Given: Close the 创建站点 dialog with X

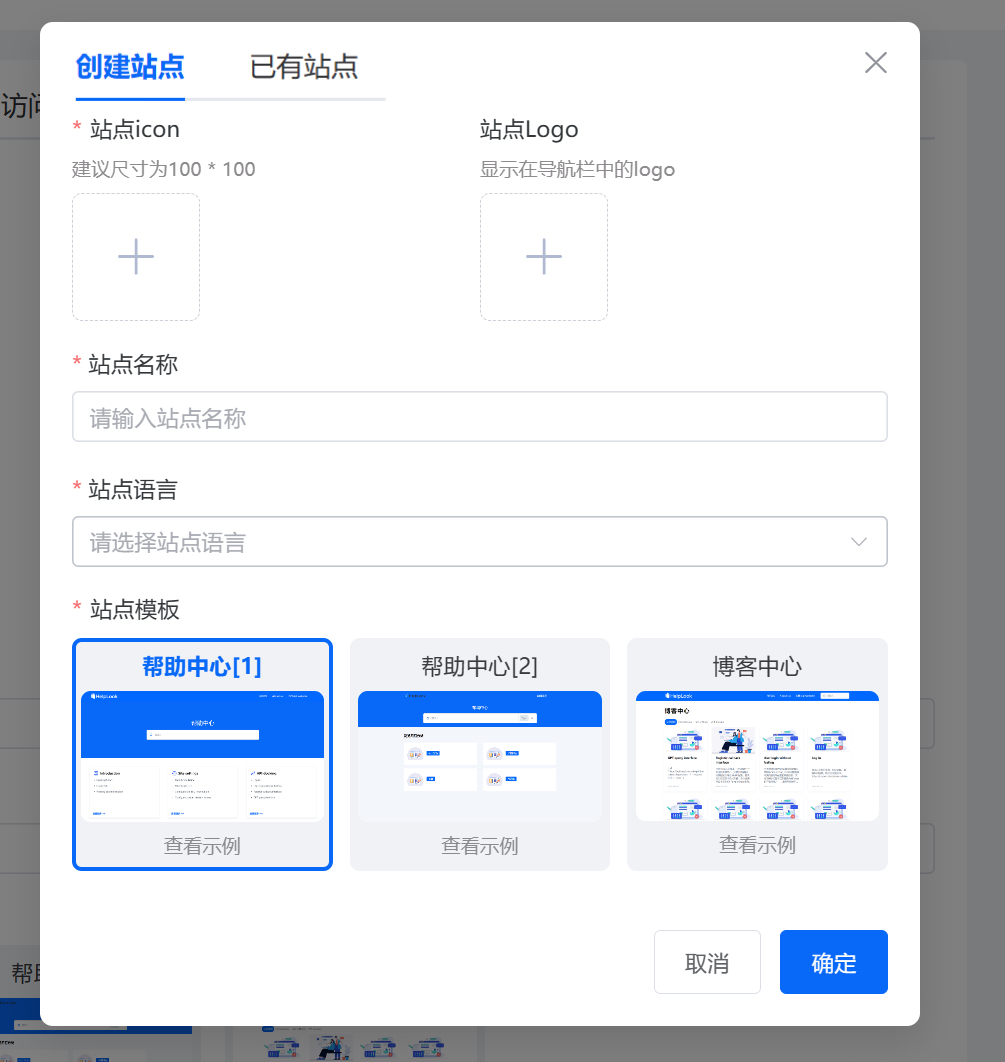Looking at the screenshot, I should pyautogui.click(x=875, y=63).
